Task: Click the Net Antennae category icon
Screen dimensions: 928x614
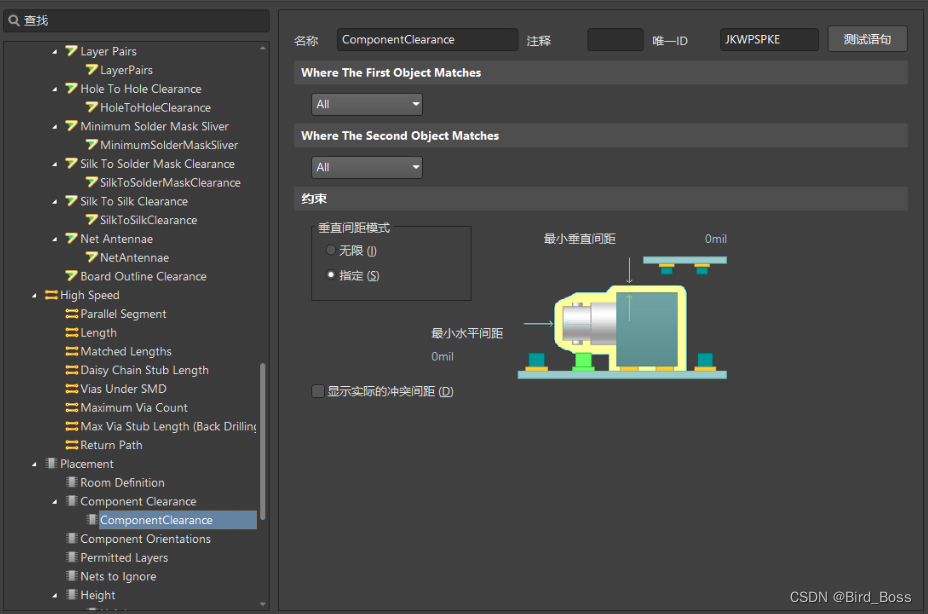Action: (72, 239)
